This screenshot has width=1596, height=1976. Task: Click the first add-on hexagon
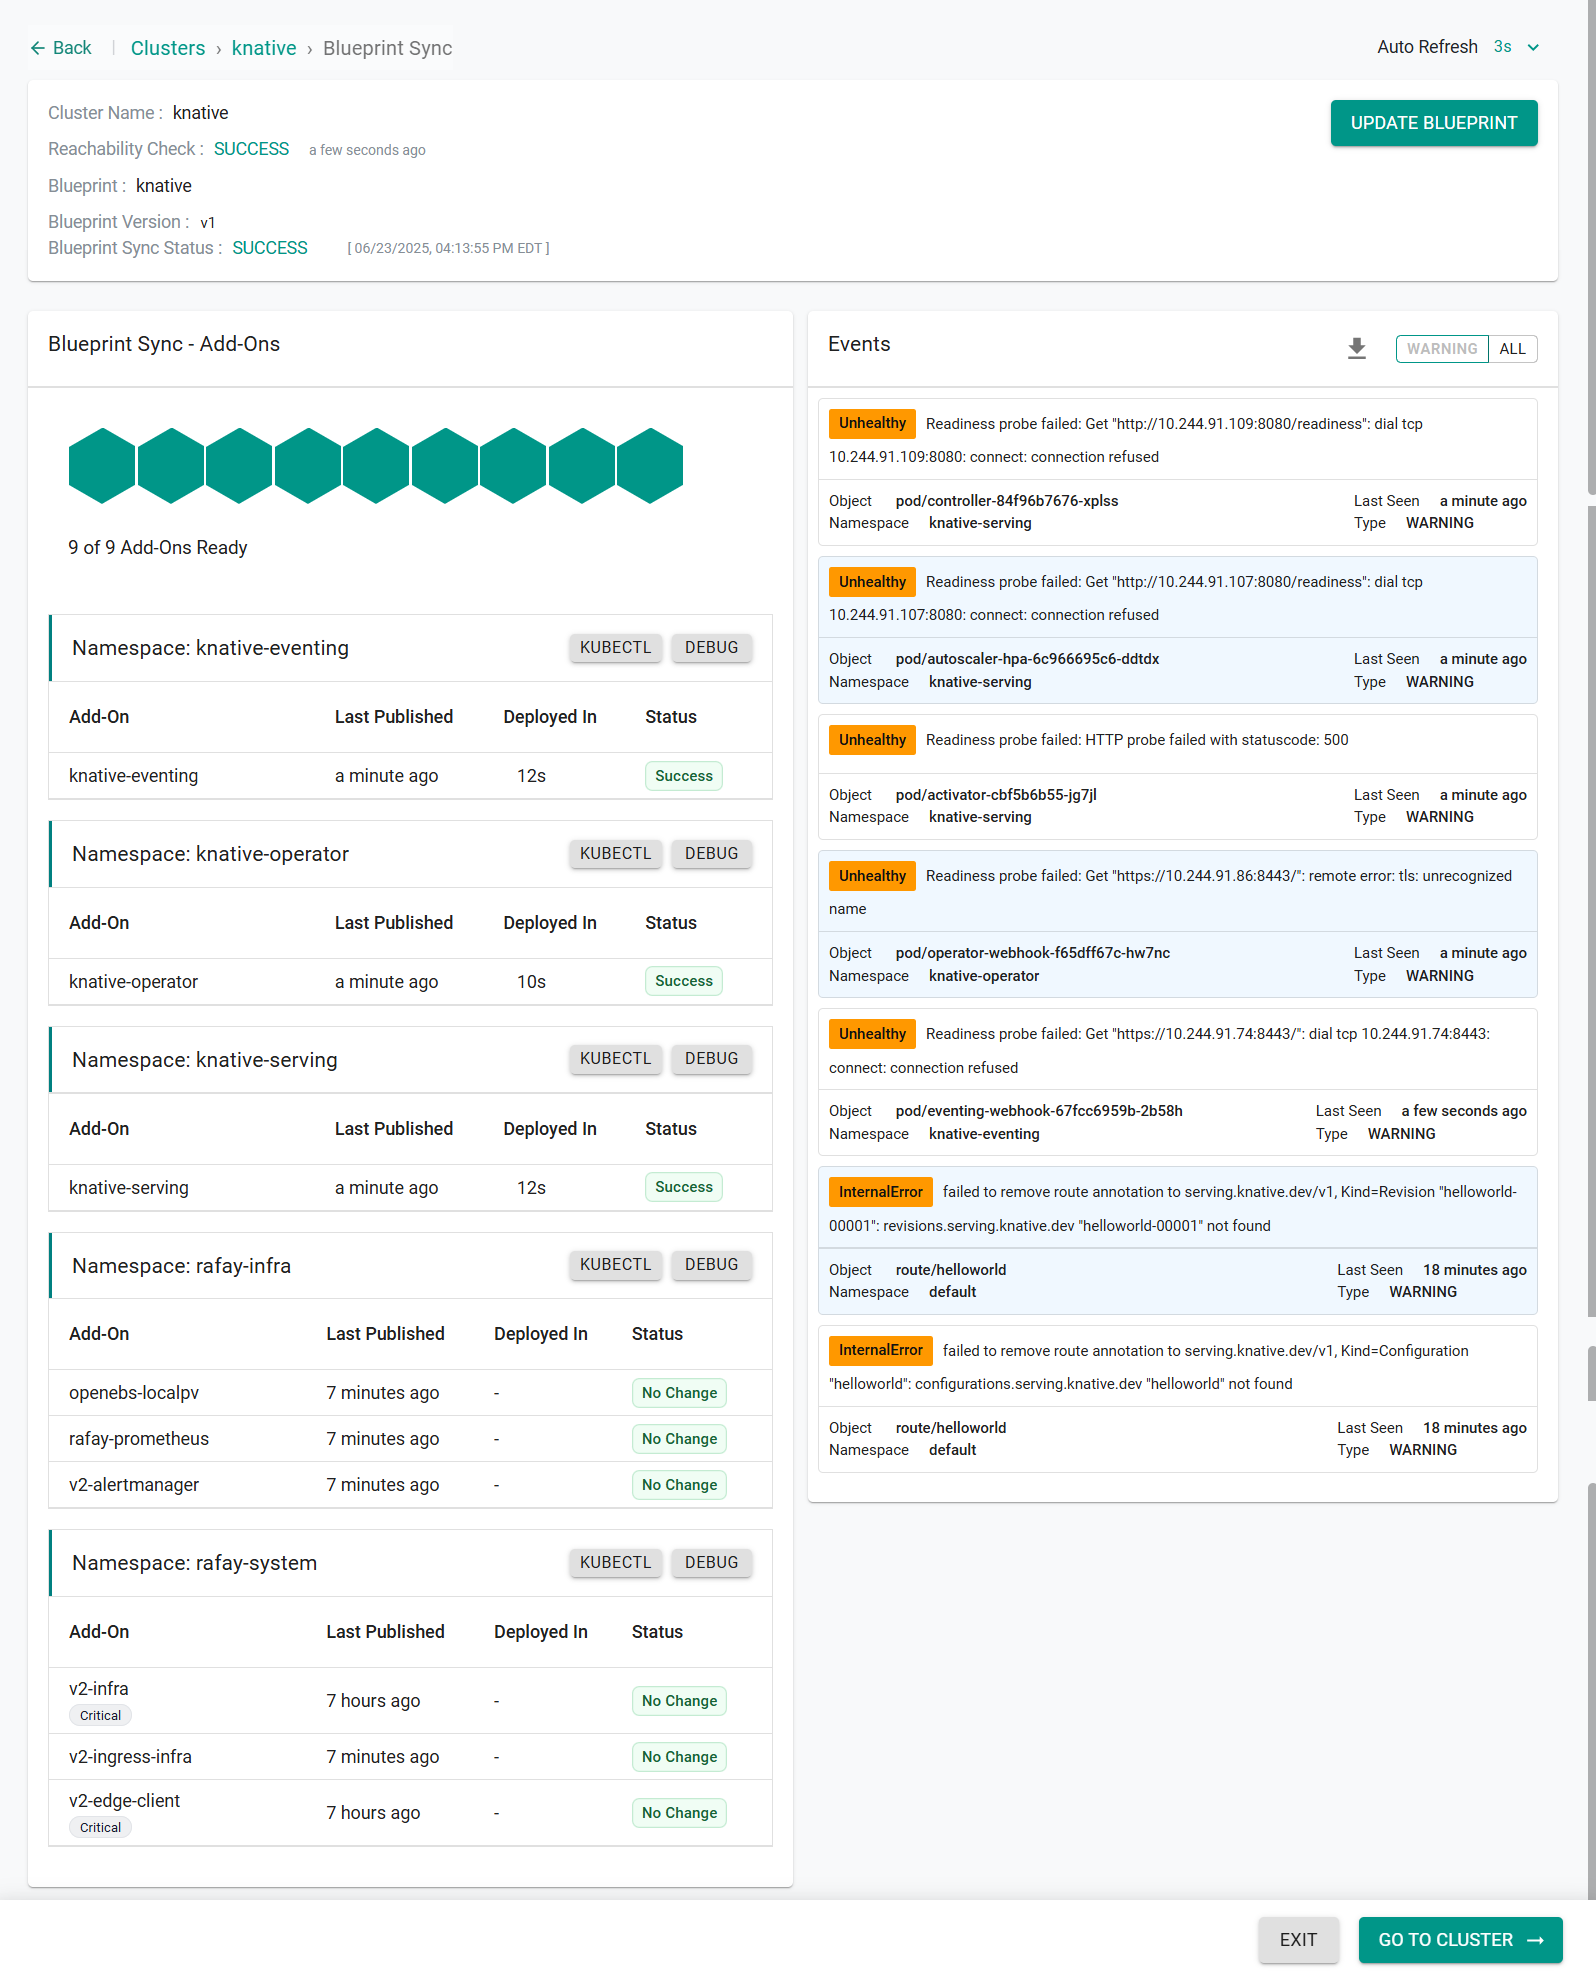(102, 466)
